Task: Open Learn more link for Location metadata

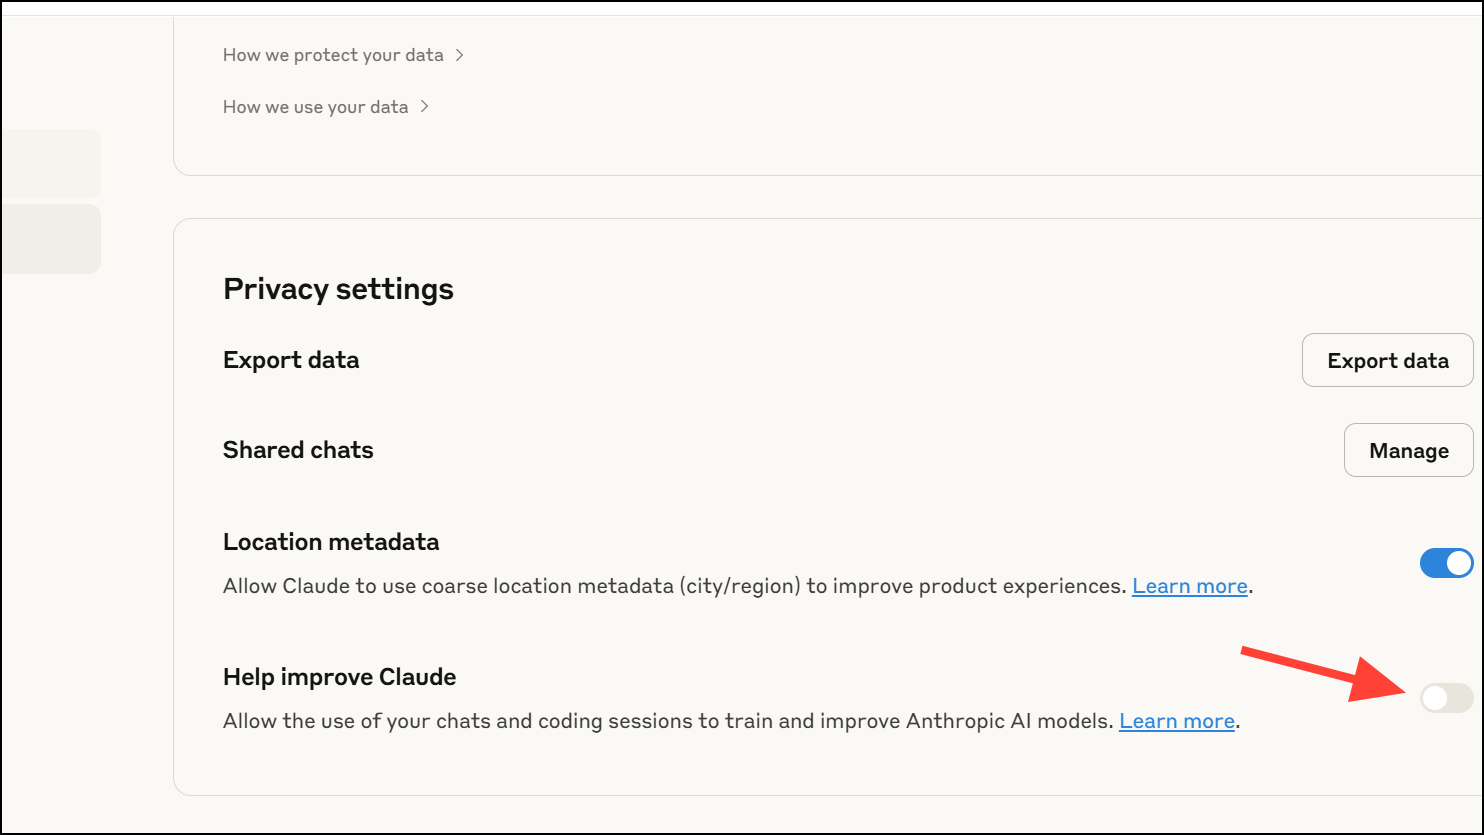Action: pyautogui.click(x=1189, y=586)
